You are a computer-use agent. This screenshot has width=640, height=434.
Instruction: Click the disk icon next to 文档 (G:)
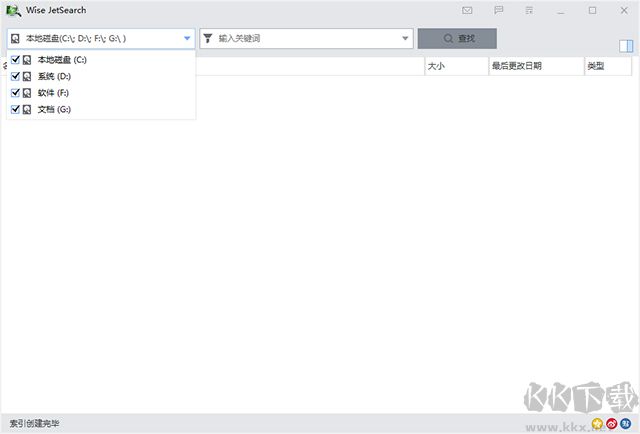pos(27,109)
